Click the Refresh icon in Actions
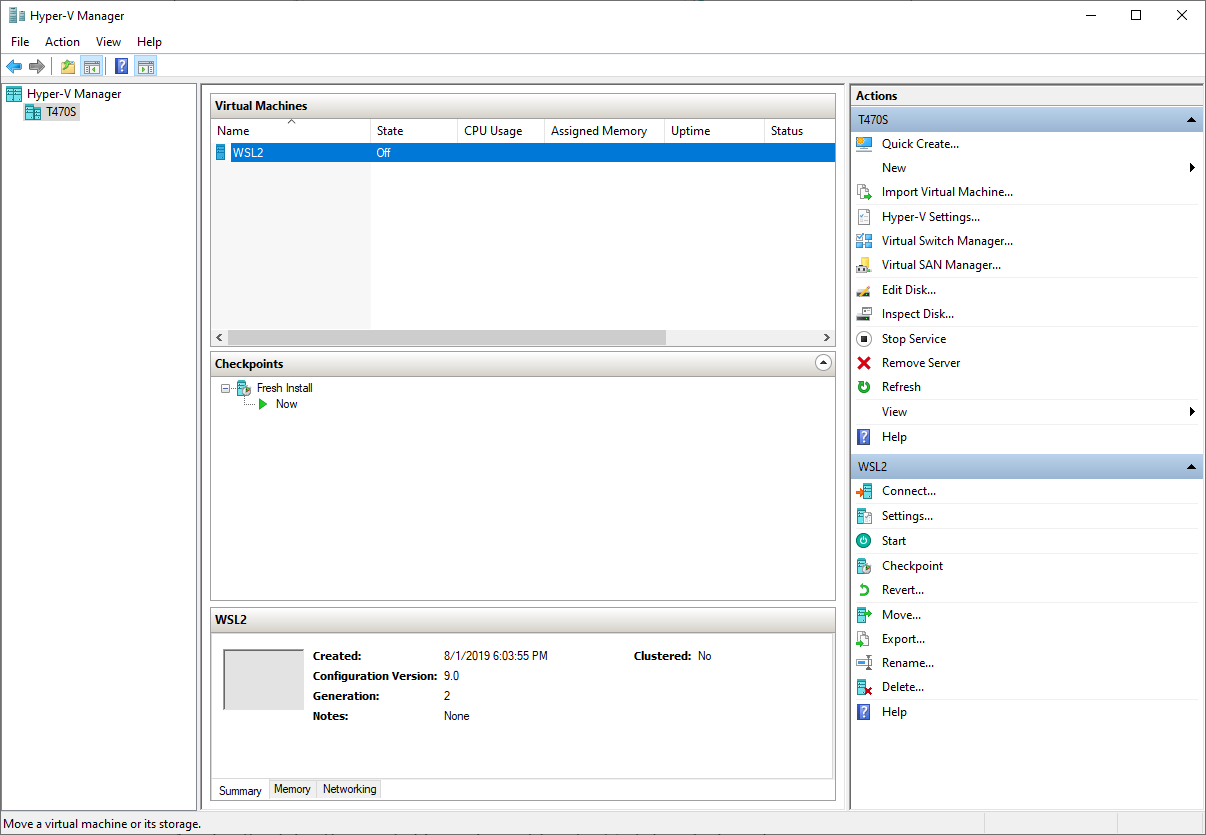This screenshot has width=1206, height=835. pos(864,387)
